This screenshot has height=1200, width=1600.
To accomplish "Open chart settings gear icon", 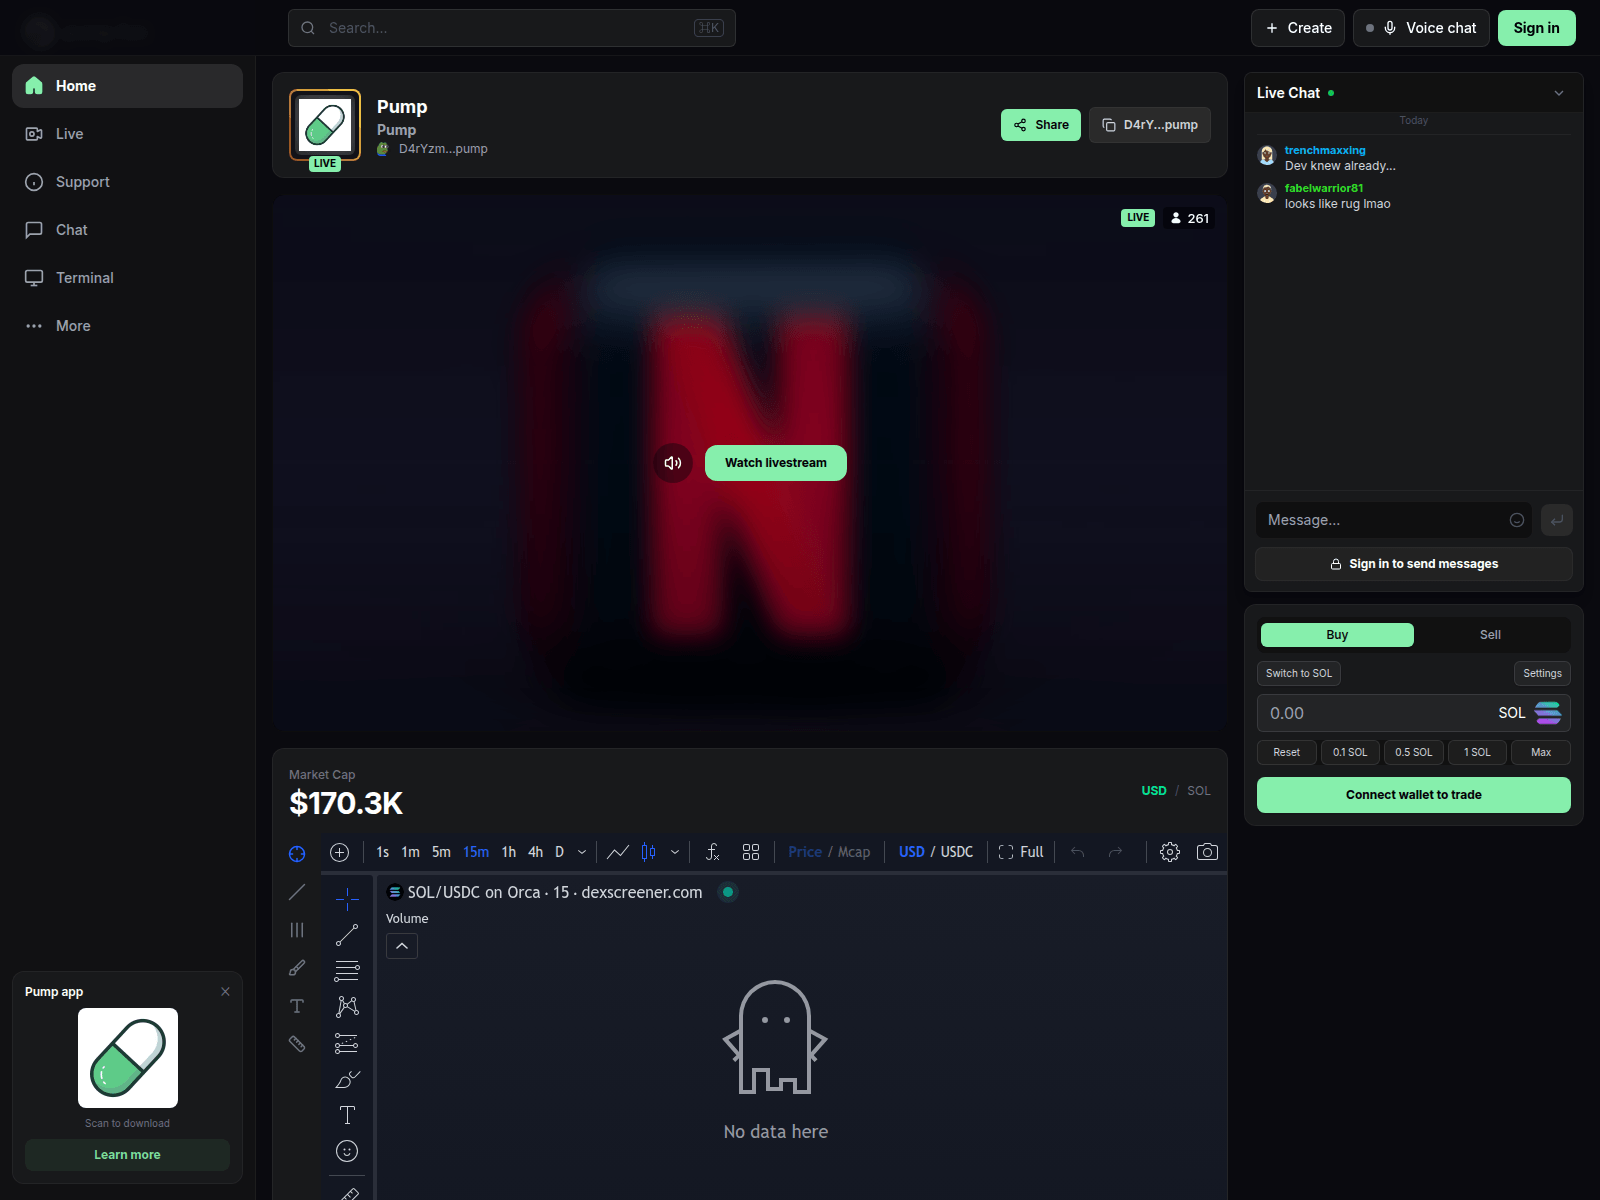I will pyautogui.click(x=1170, y=852).
